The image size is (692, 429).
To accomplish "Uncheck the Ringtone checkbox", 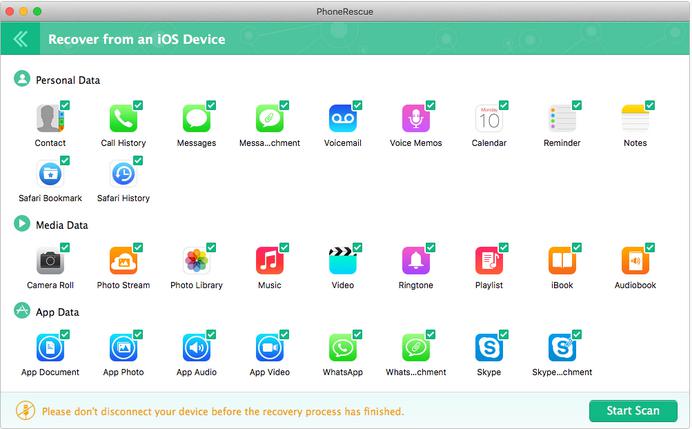I will [431, 247].
